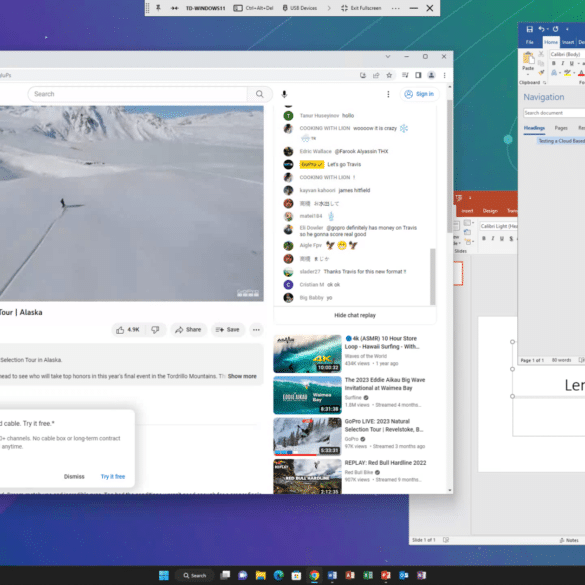The image size is (585, 585).
Task: Click Cut scissors icon in Word
Action: click(x=541, y=54)
